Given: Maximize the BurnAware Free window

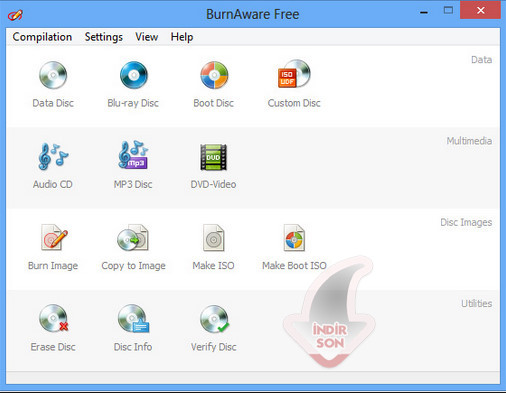Looking at the screenshot, I should 448,10.
